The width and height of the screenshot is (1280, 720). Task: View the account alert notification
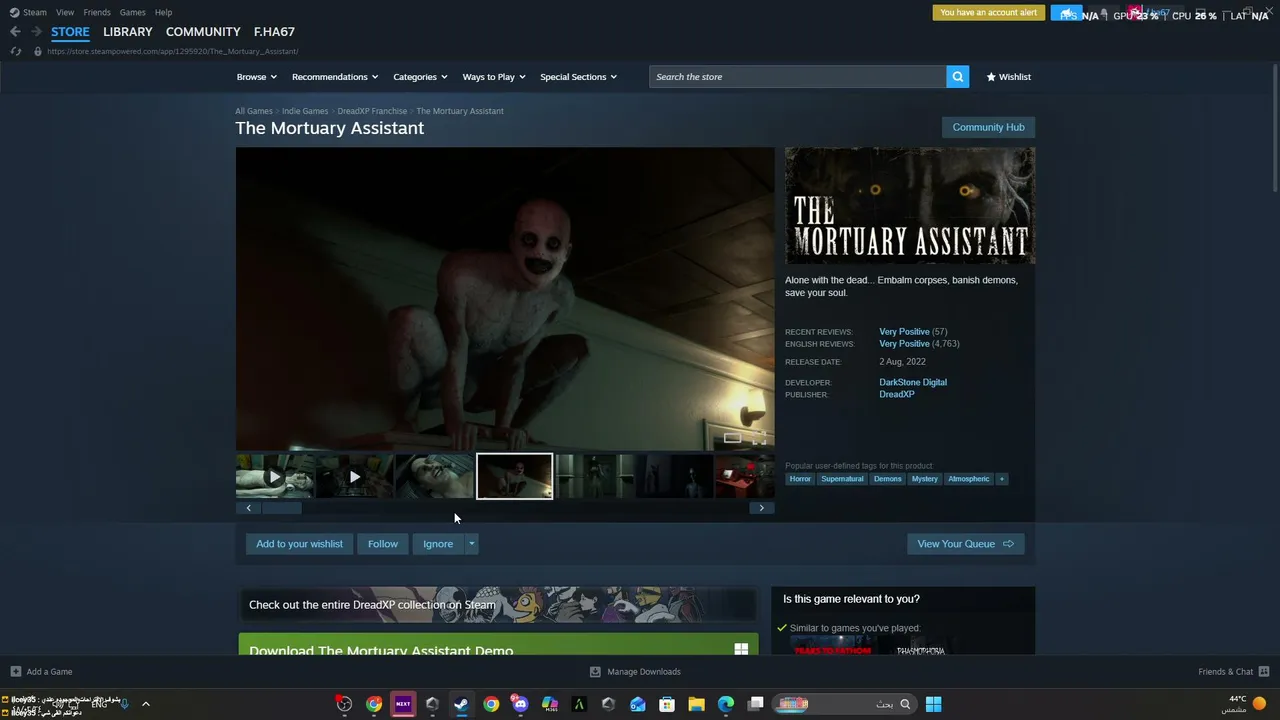pos(989,13)
